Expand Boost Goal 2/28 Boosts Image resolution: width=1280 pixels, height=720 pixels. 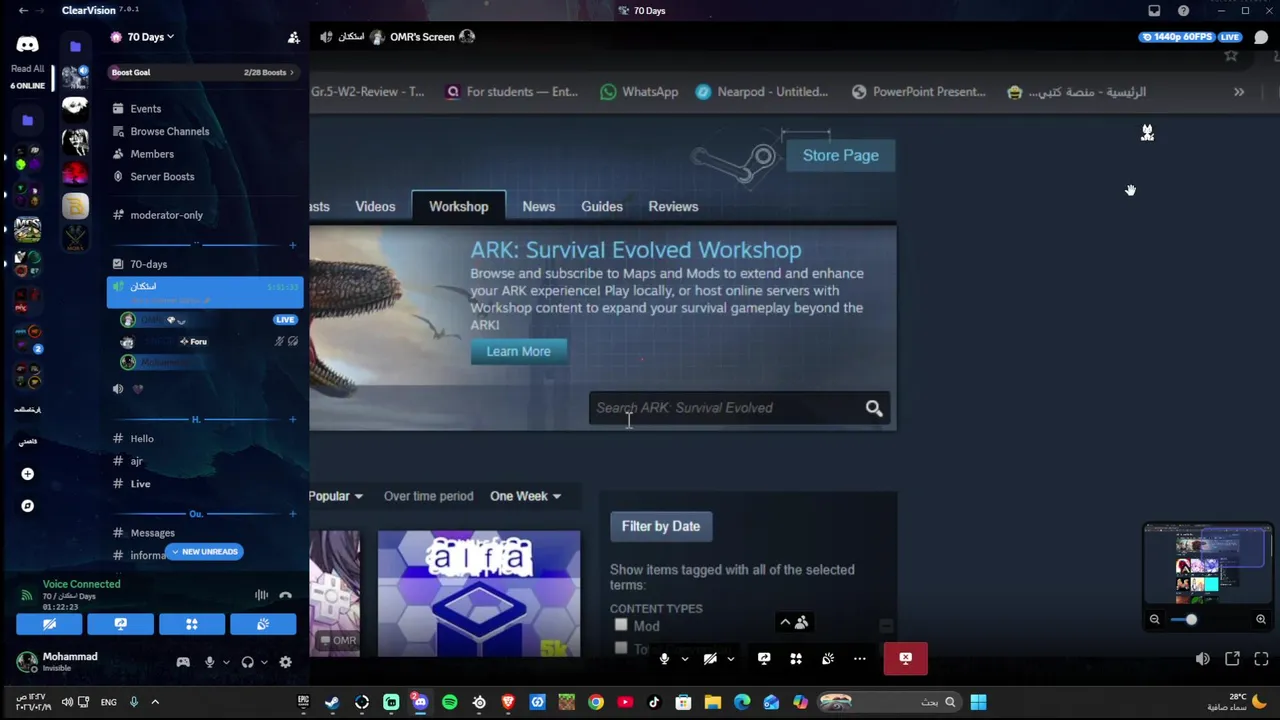pyautogui.click(x=203, y=72)
